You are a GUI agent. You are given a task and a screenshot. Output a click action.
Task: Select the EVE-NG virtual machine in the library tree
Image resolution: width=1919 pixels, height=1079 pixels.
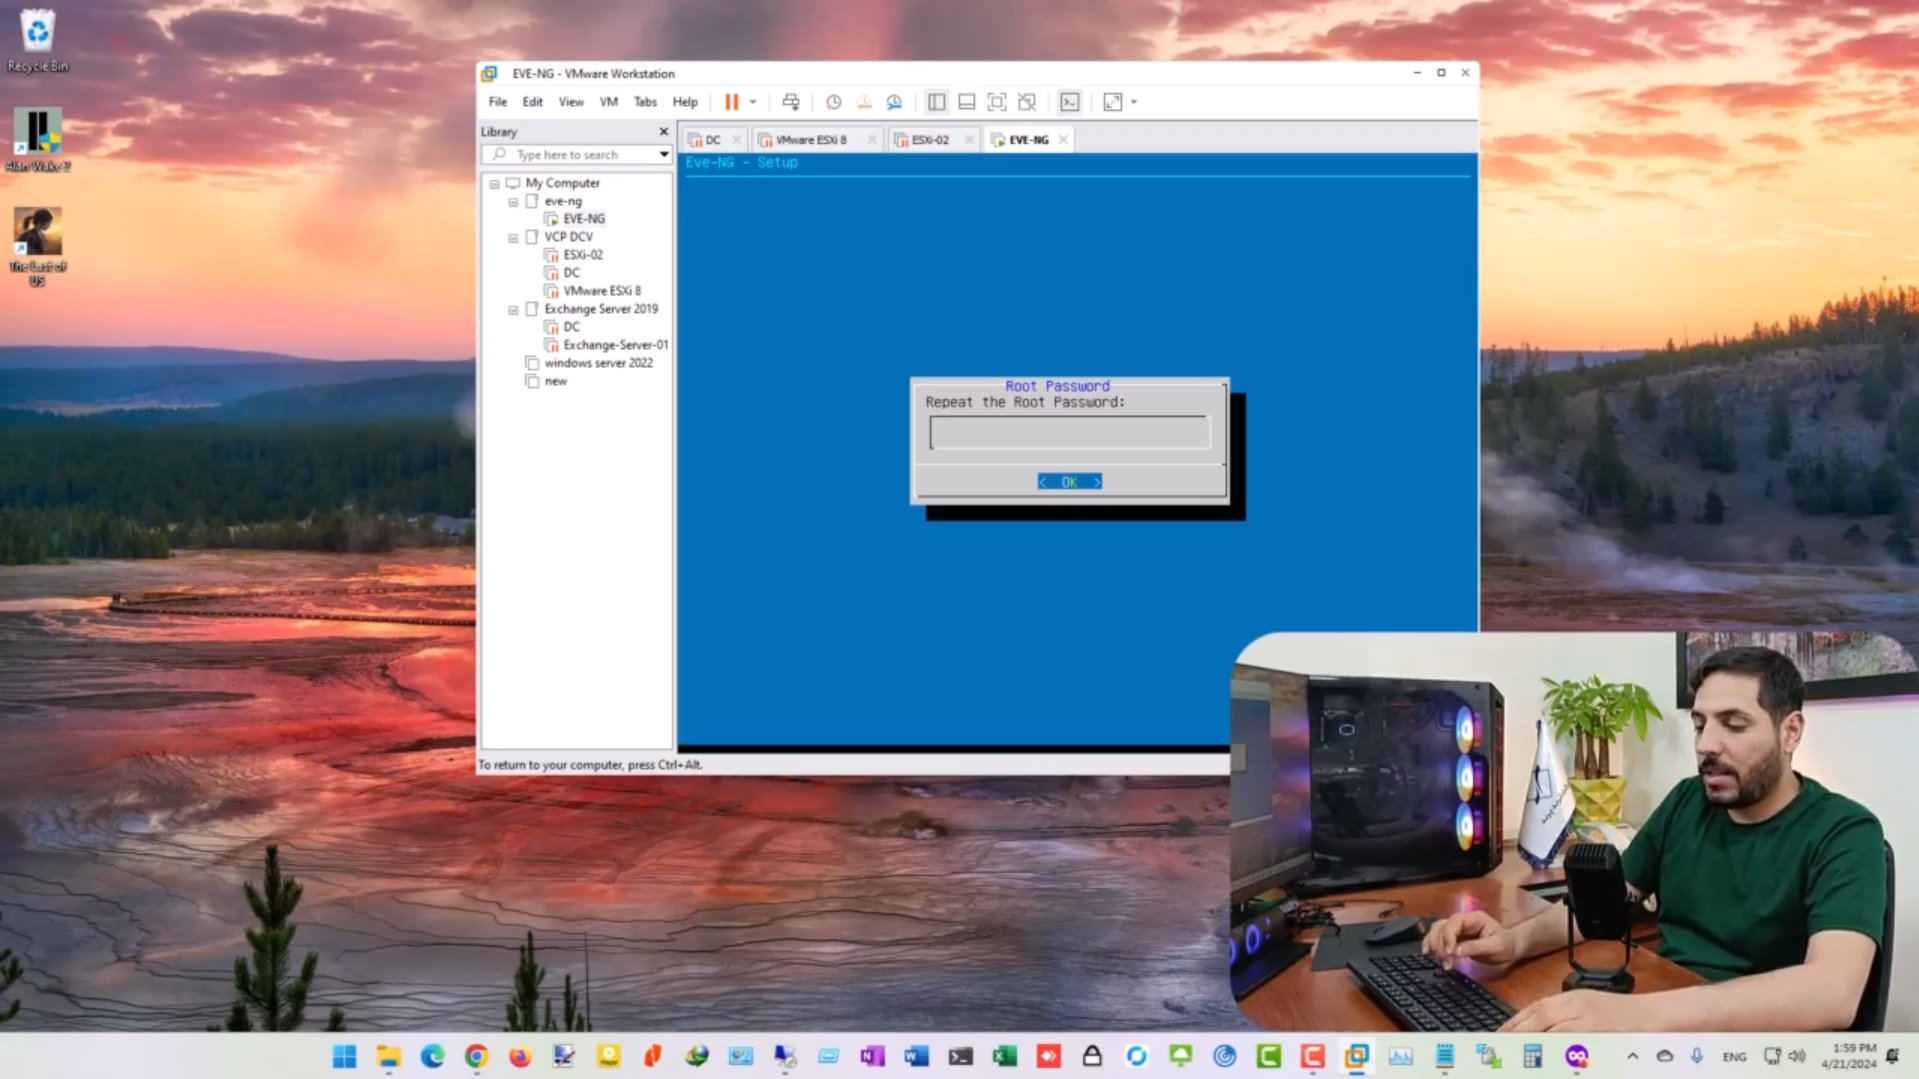click(583, 219)
